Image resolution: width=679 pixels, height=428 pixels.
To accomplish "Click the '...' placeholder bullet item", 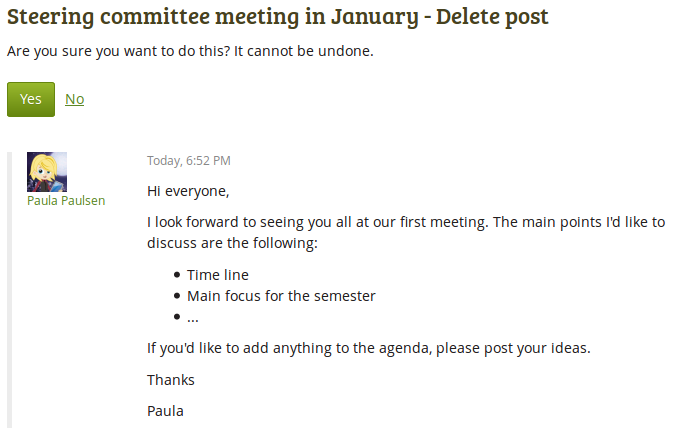I will click(x=193, y=317).
